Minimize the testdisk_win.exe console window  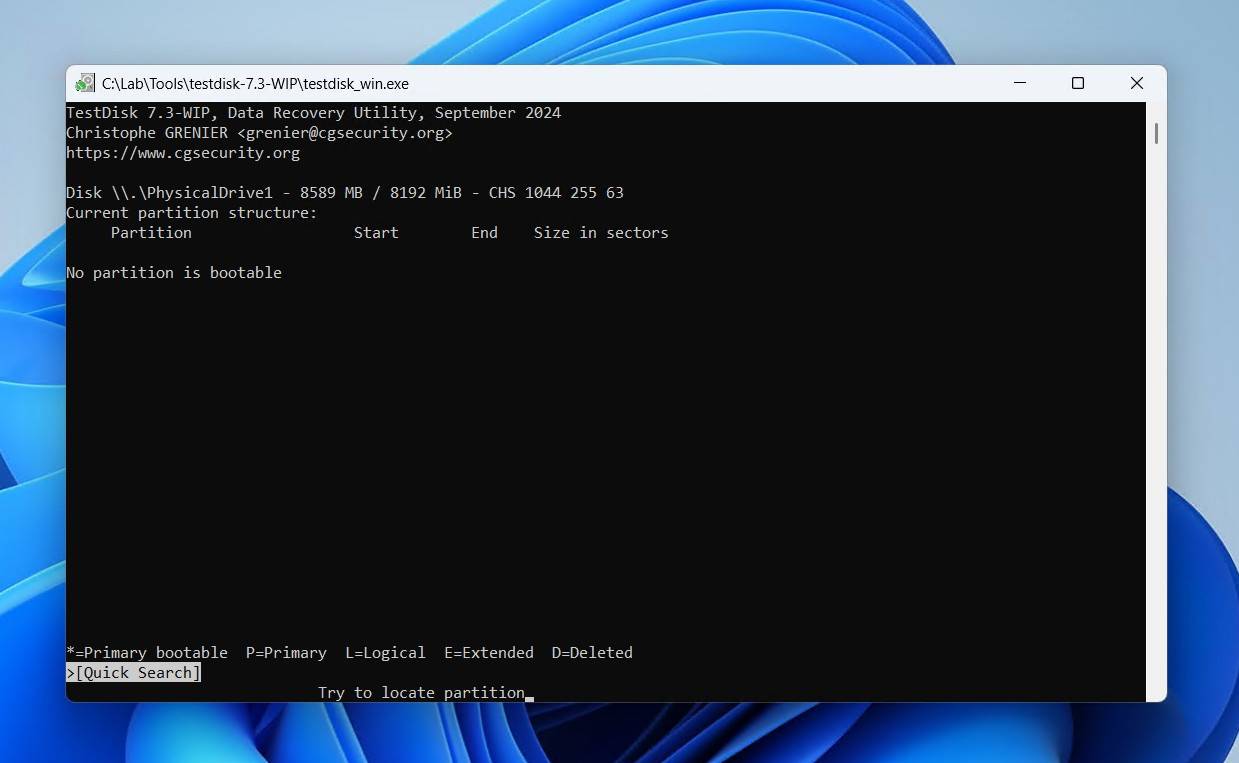(1019, 83)
